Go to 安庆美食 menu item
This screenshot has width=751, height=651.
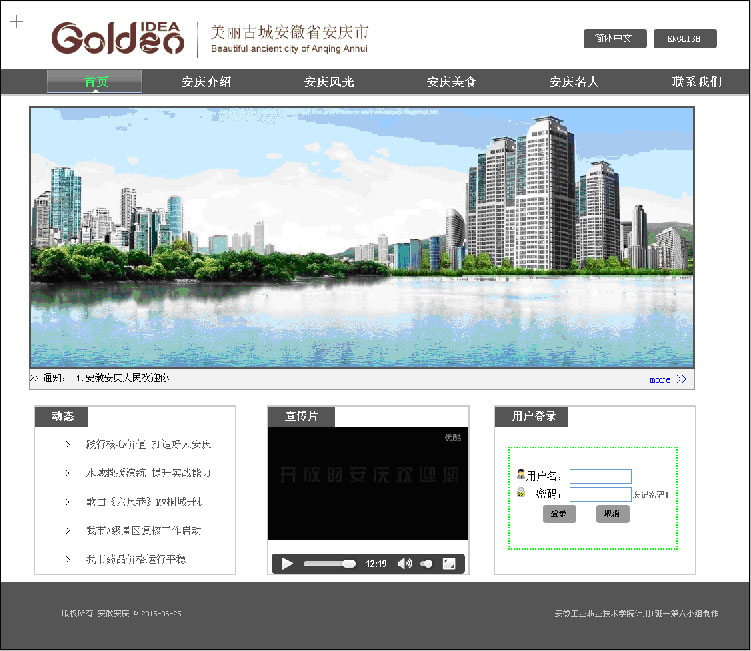pos(451,82)
